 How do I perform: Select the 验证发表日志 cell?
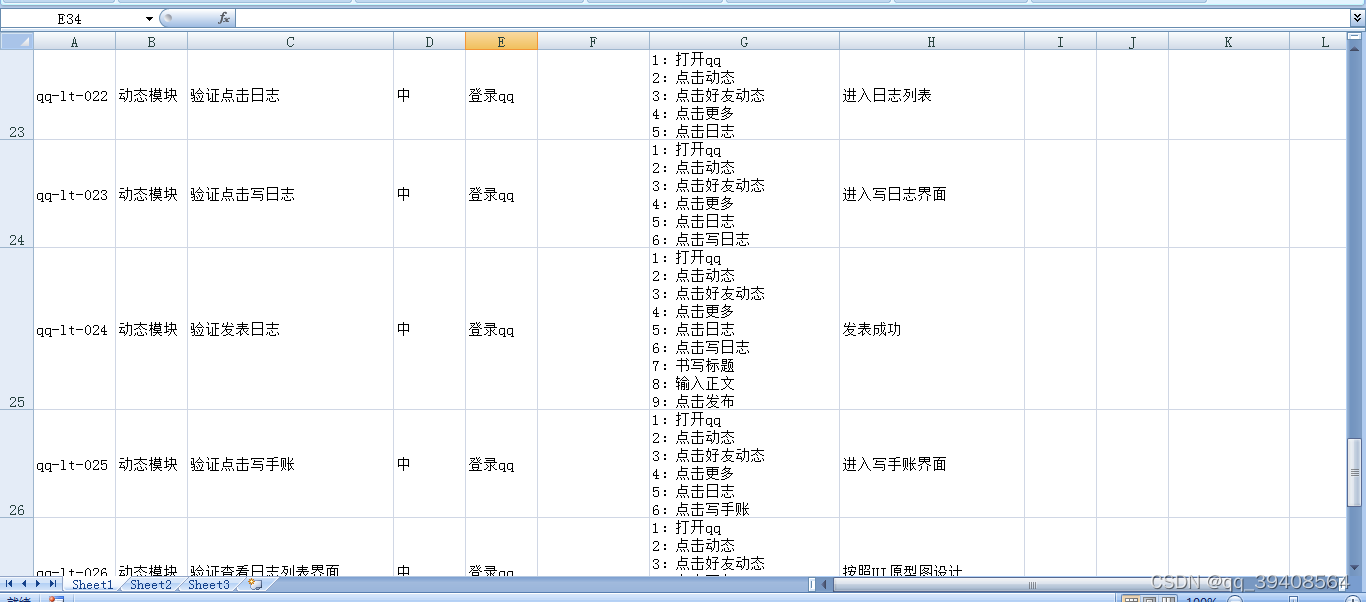pyautogui.click(x=290, y=329)
